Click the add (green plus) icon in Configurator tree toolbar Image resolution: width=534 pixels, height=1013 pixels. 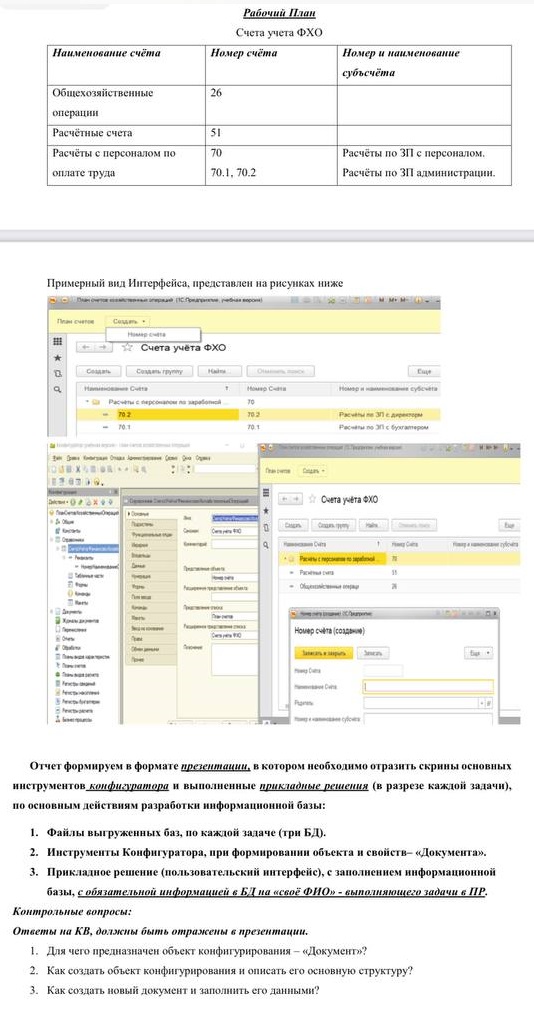click(x=72, y=502)
